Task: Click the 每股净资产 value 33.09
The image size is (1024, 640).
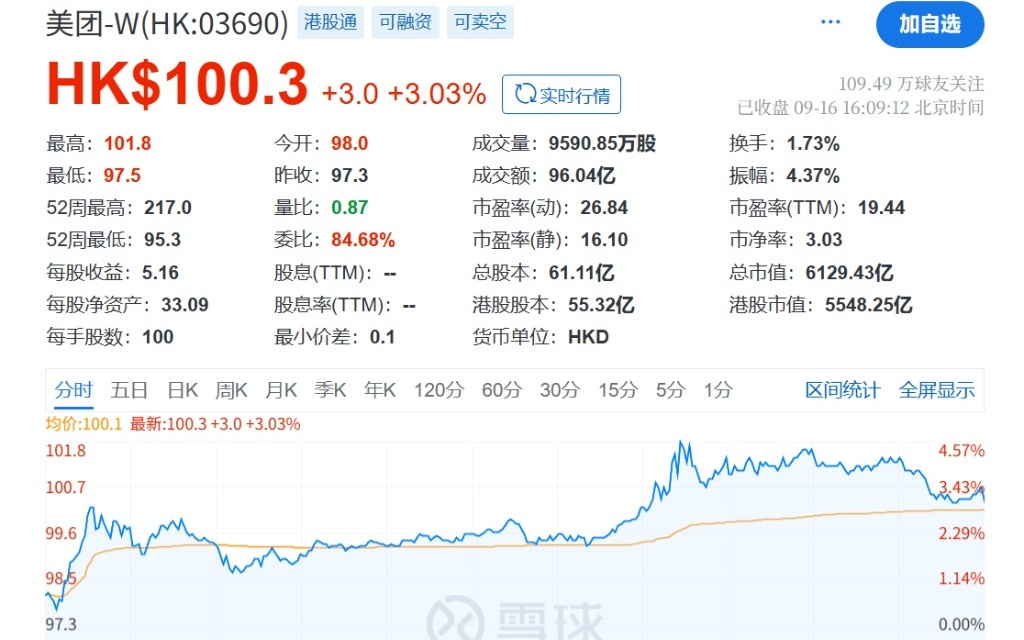Action: (x=185, y=304)
